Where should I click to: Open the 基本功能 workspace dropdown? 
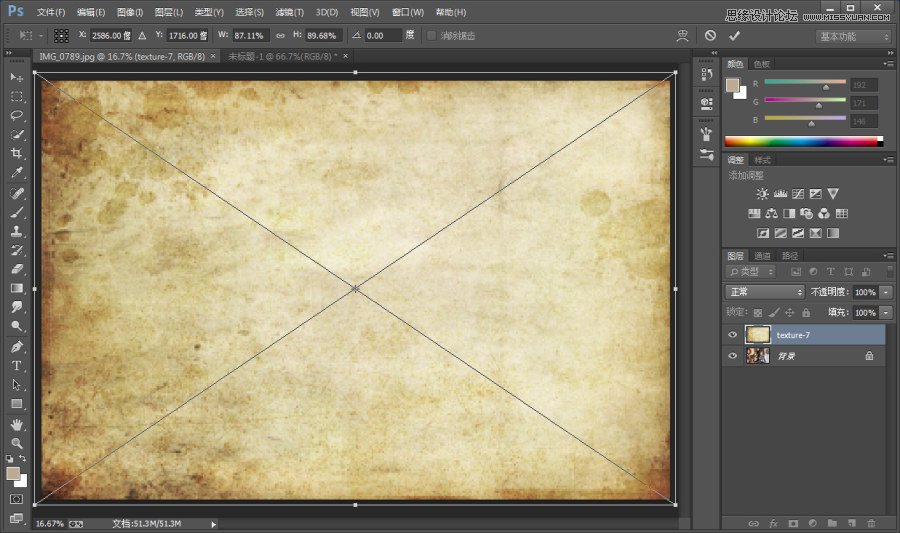click(853, 36)
